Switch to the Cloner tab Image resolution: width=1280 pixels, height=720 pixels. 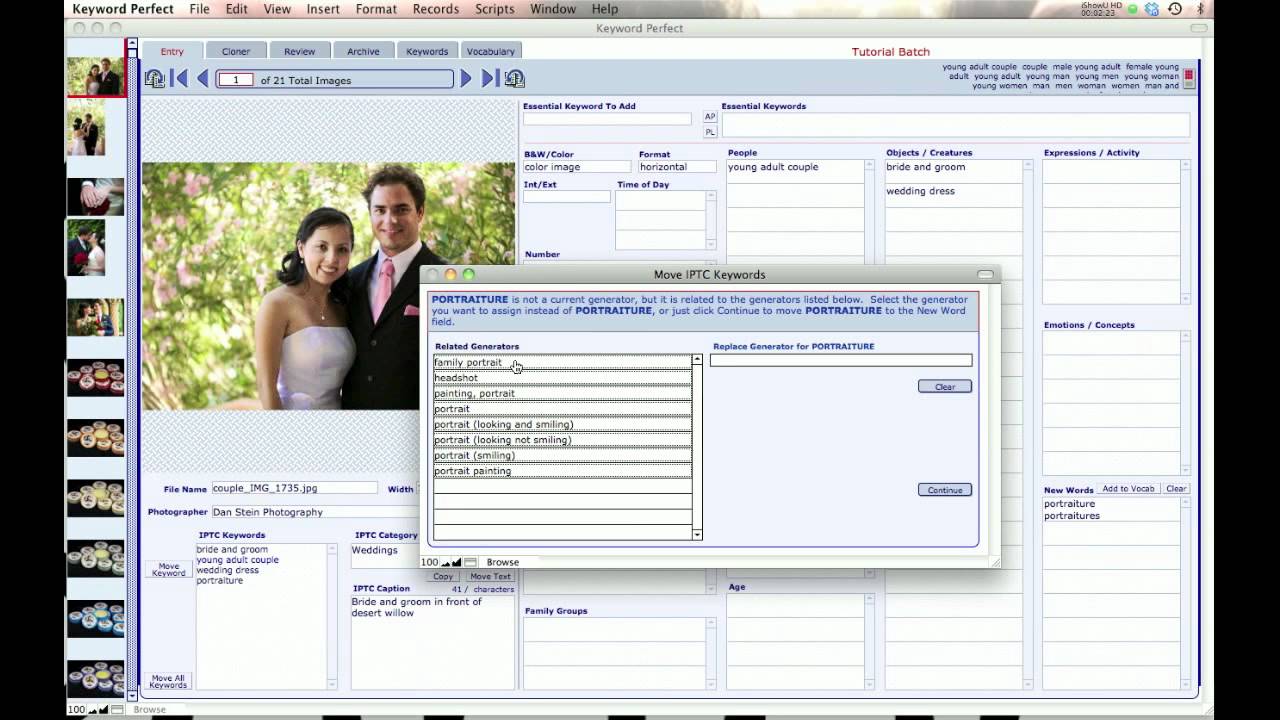click(x=236, y=51)
